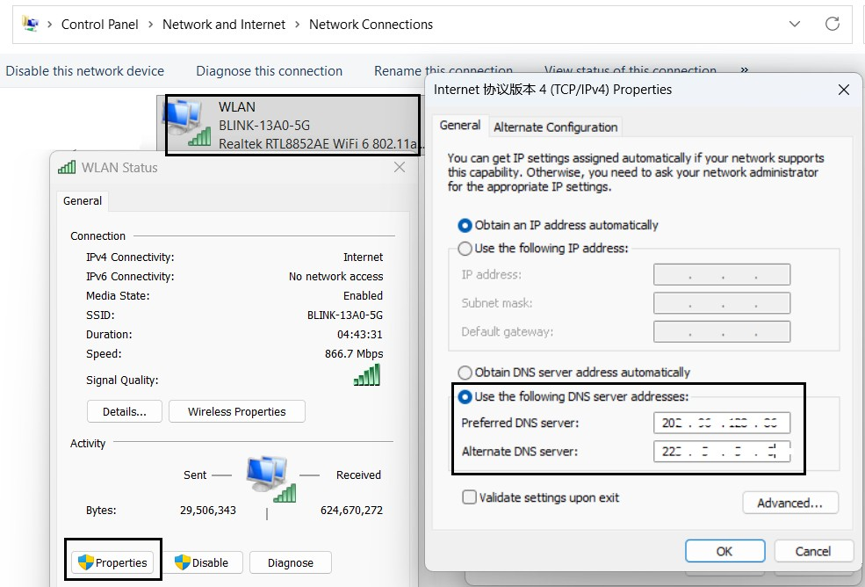Image resolution: width=865 pixels, height=587 pixels.
Task: Select Use the following DNS server addresses
Action: 573,397
